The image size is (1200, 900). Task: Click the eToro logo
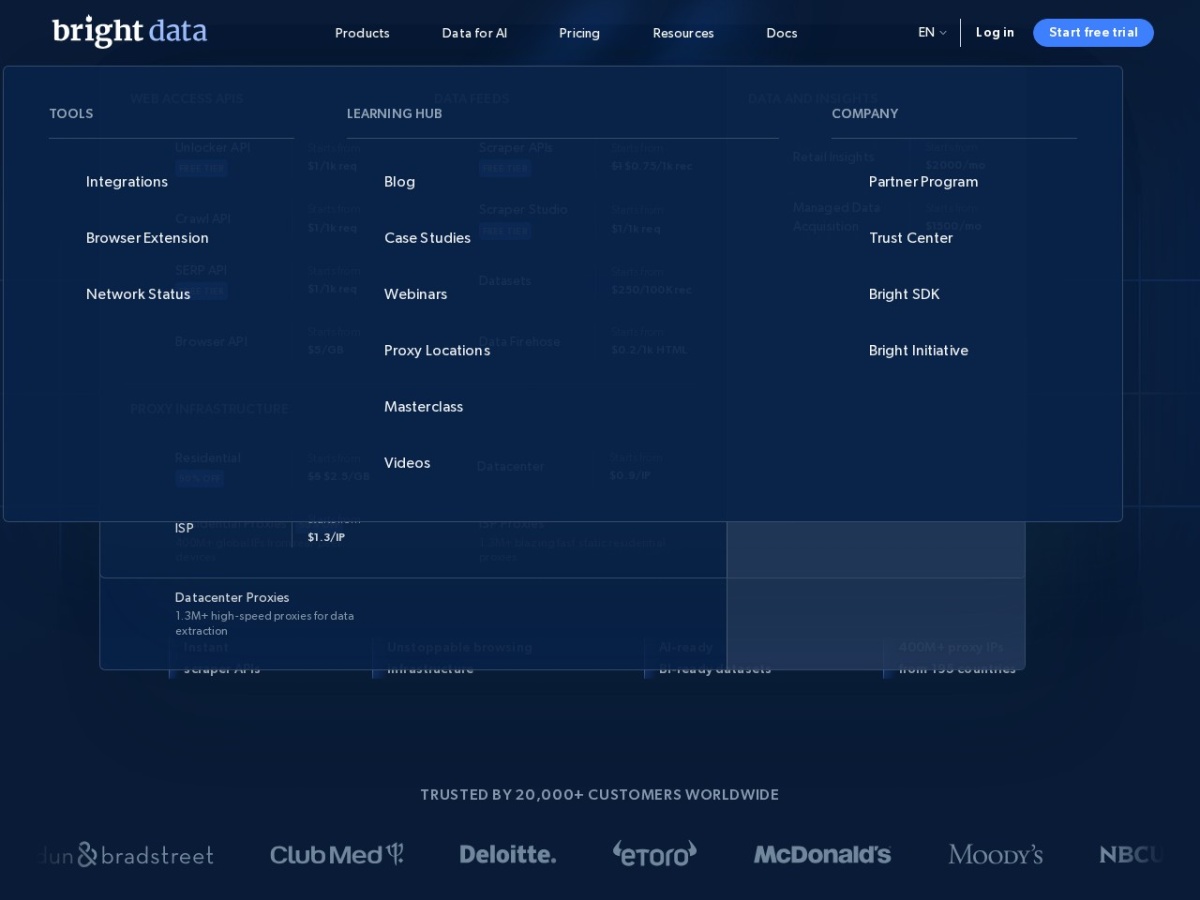[x=654, y=854]
